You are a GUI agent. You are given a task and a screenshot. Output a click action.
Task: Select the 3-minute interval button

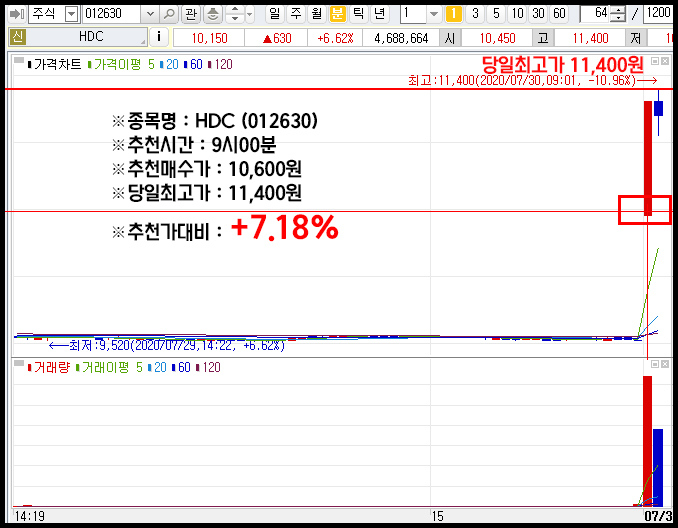click(475, 14)
